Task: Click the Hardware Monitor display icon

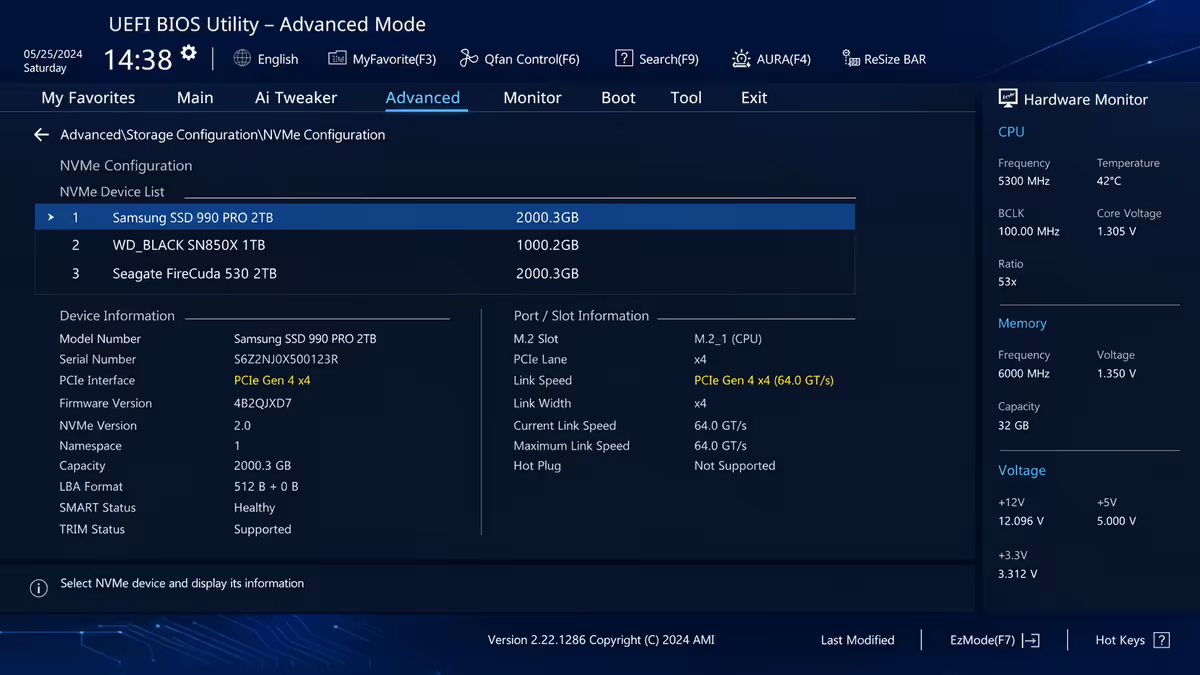Action: pyautogui.click(x=1008, y=98)
